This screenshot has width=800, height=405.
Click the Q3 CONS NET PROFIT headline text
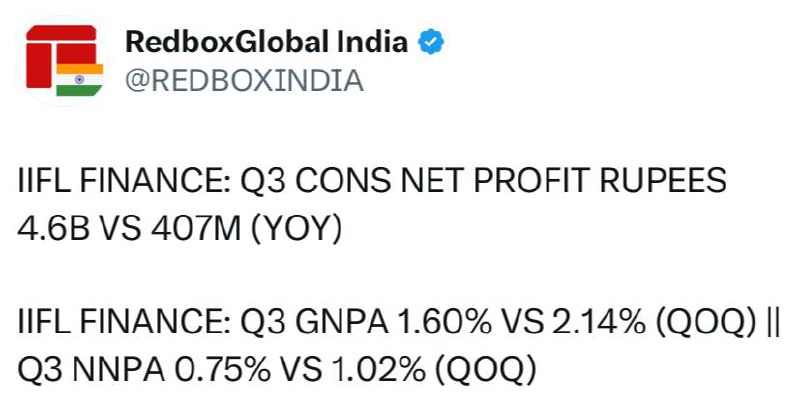372,181
